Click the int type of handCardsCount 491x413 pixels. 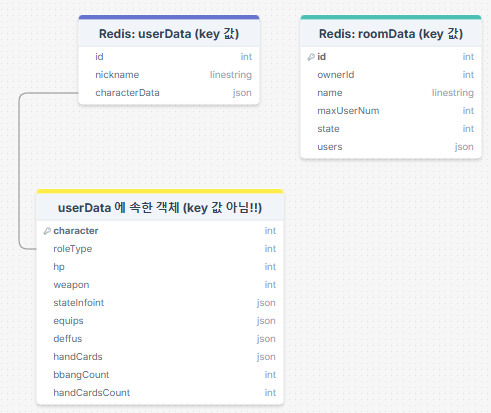pyautogui.click(x=270, y=393)
